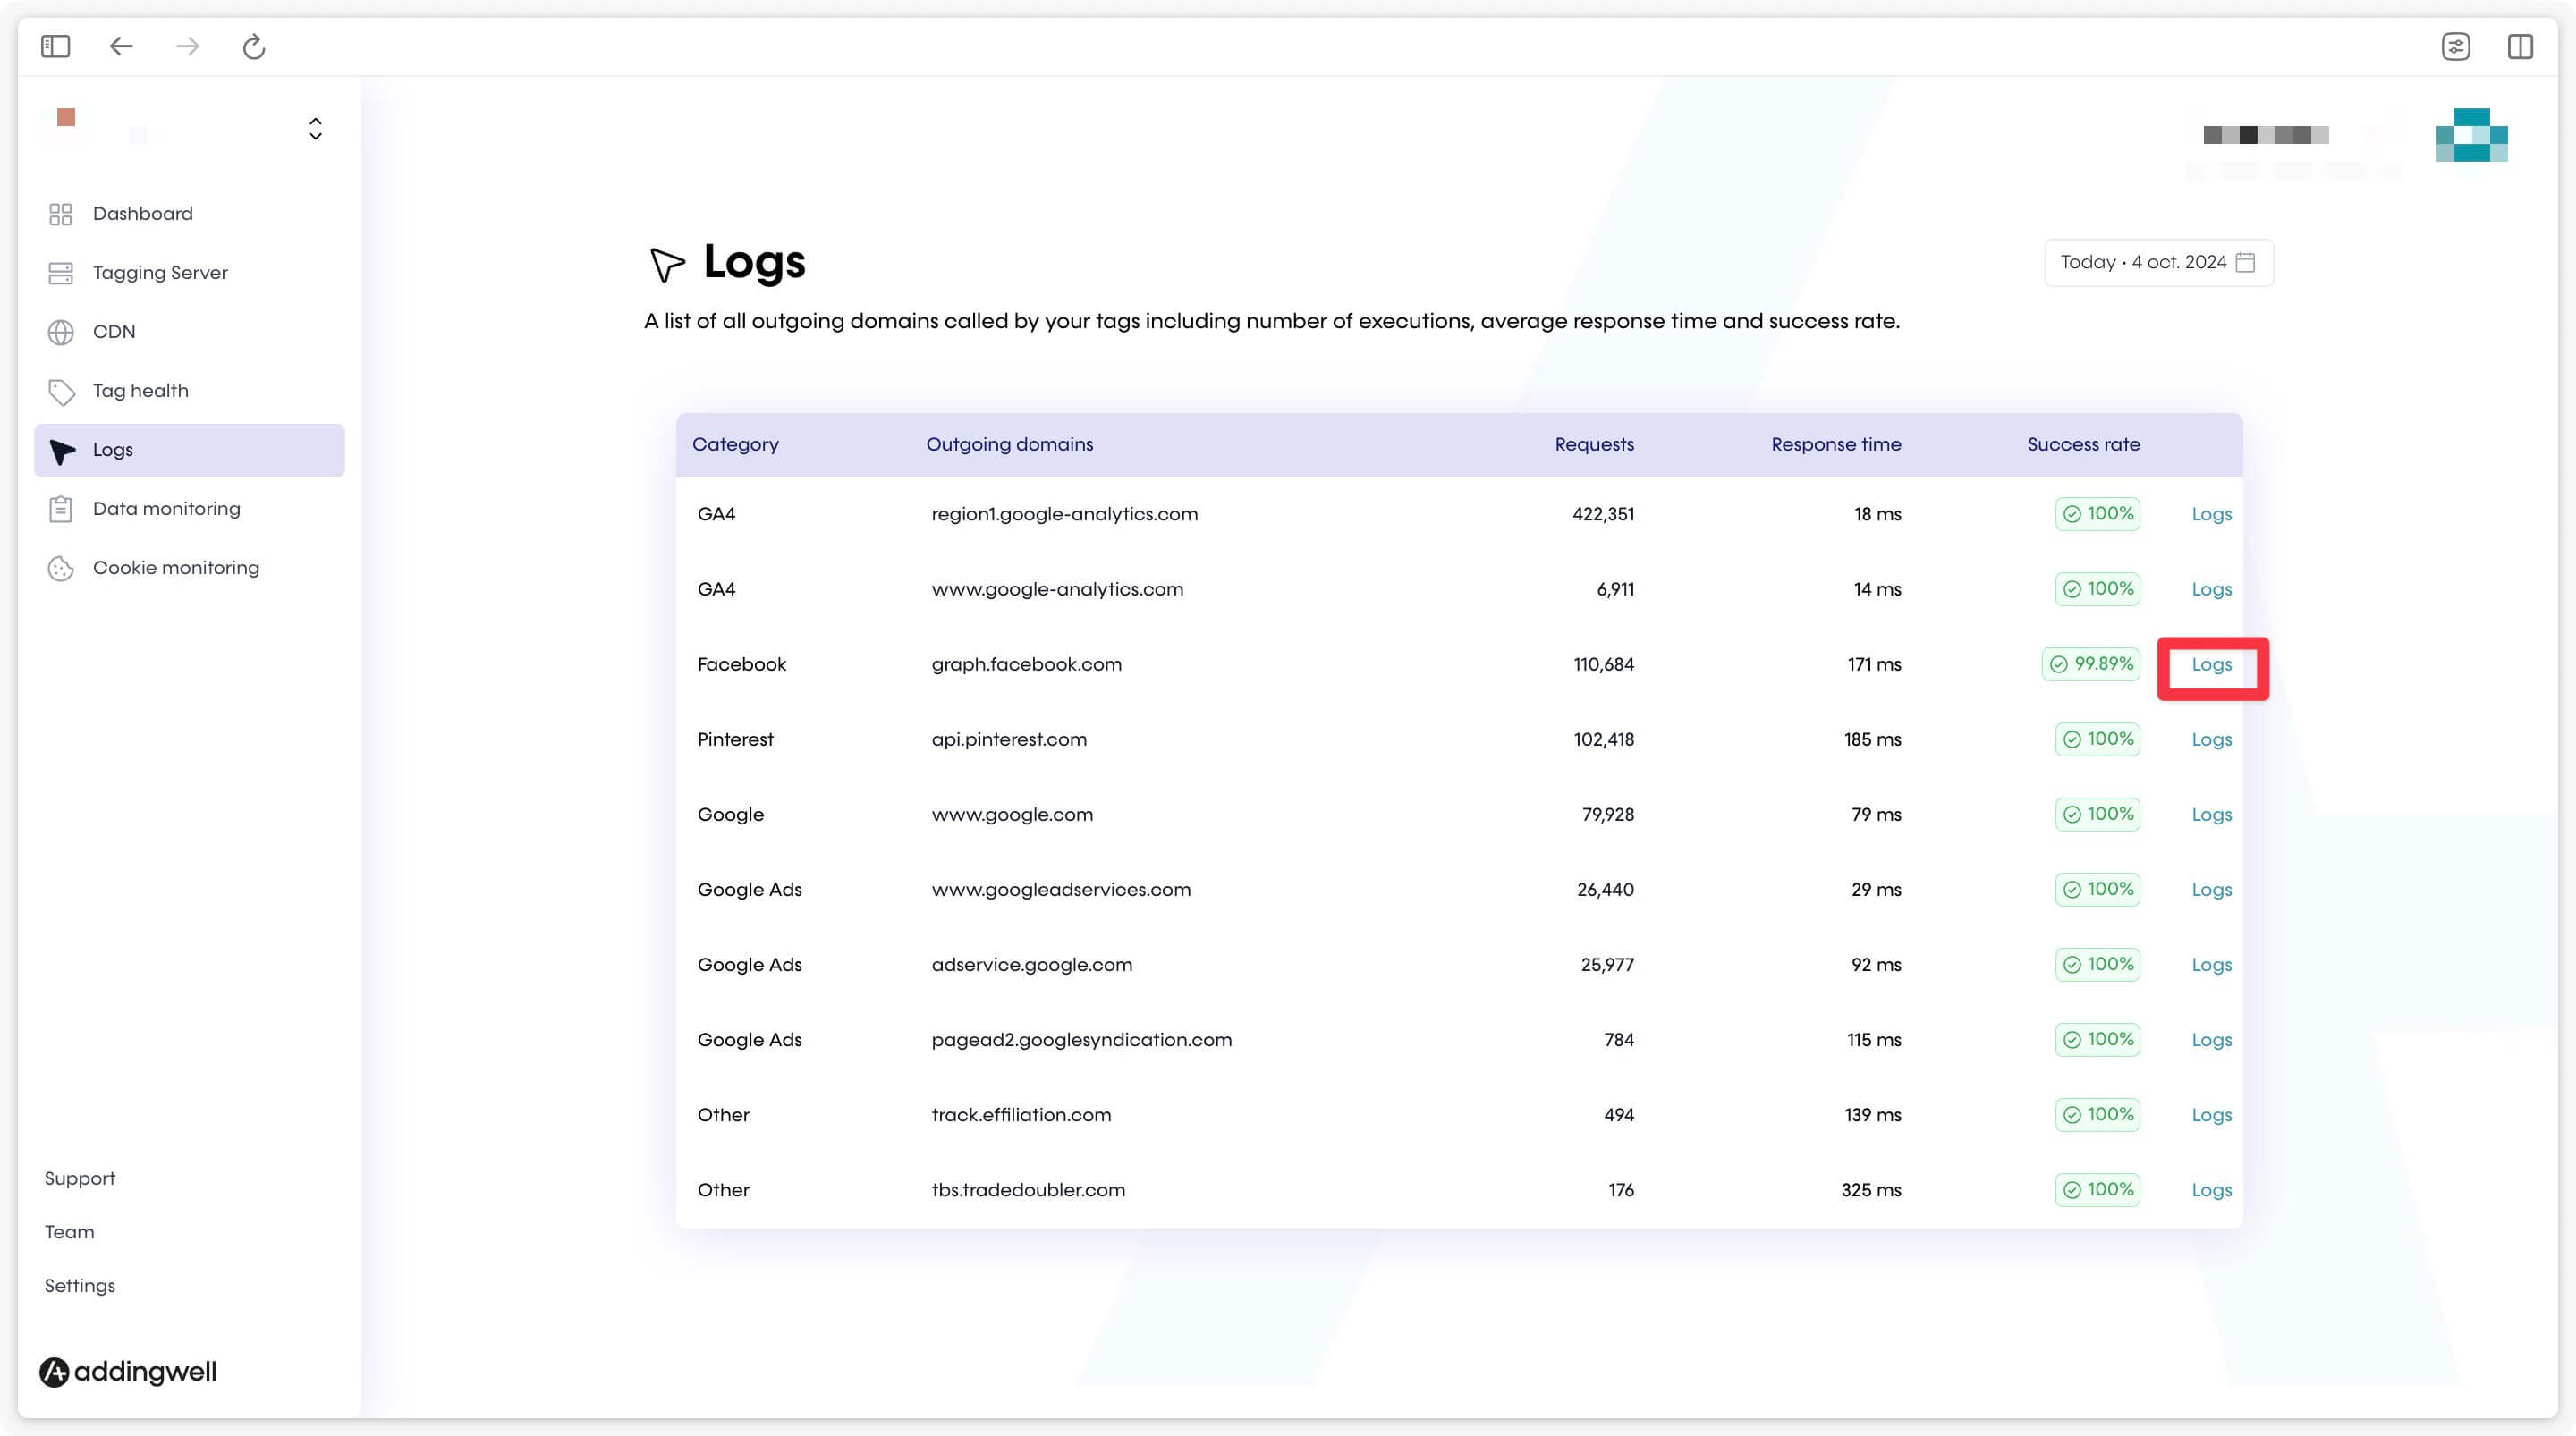Click the Facebook category cell
The height and width of the screenshot is (1436, 2576).
pos(741,664)
